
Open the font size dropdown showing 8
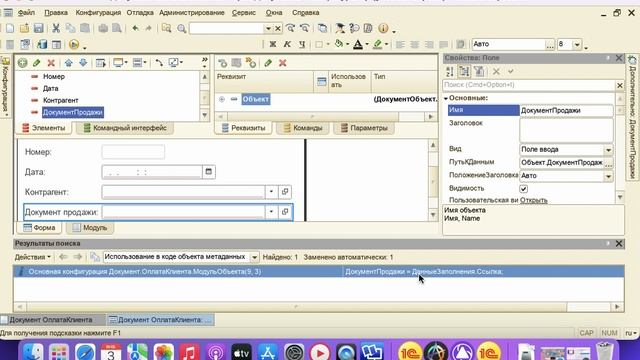[577, 44]
